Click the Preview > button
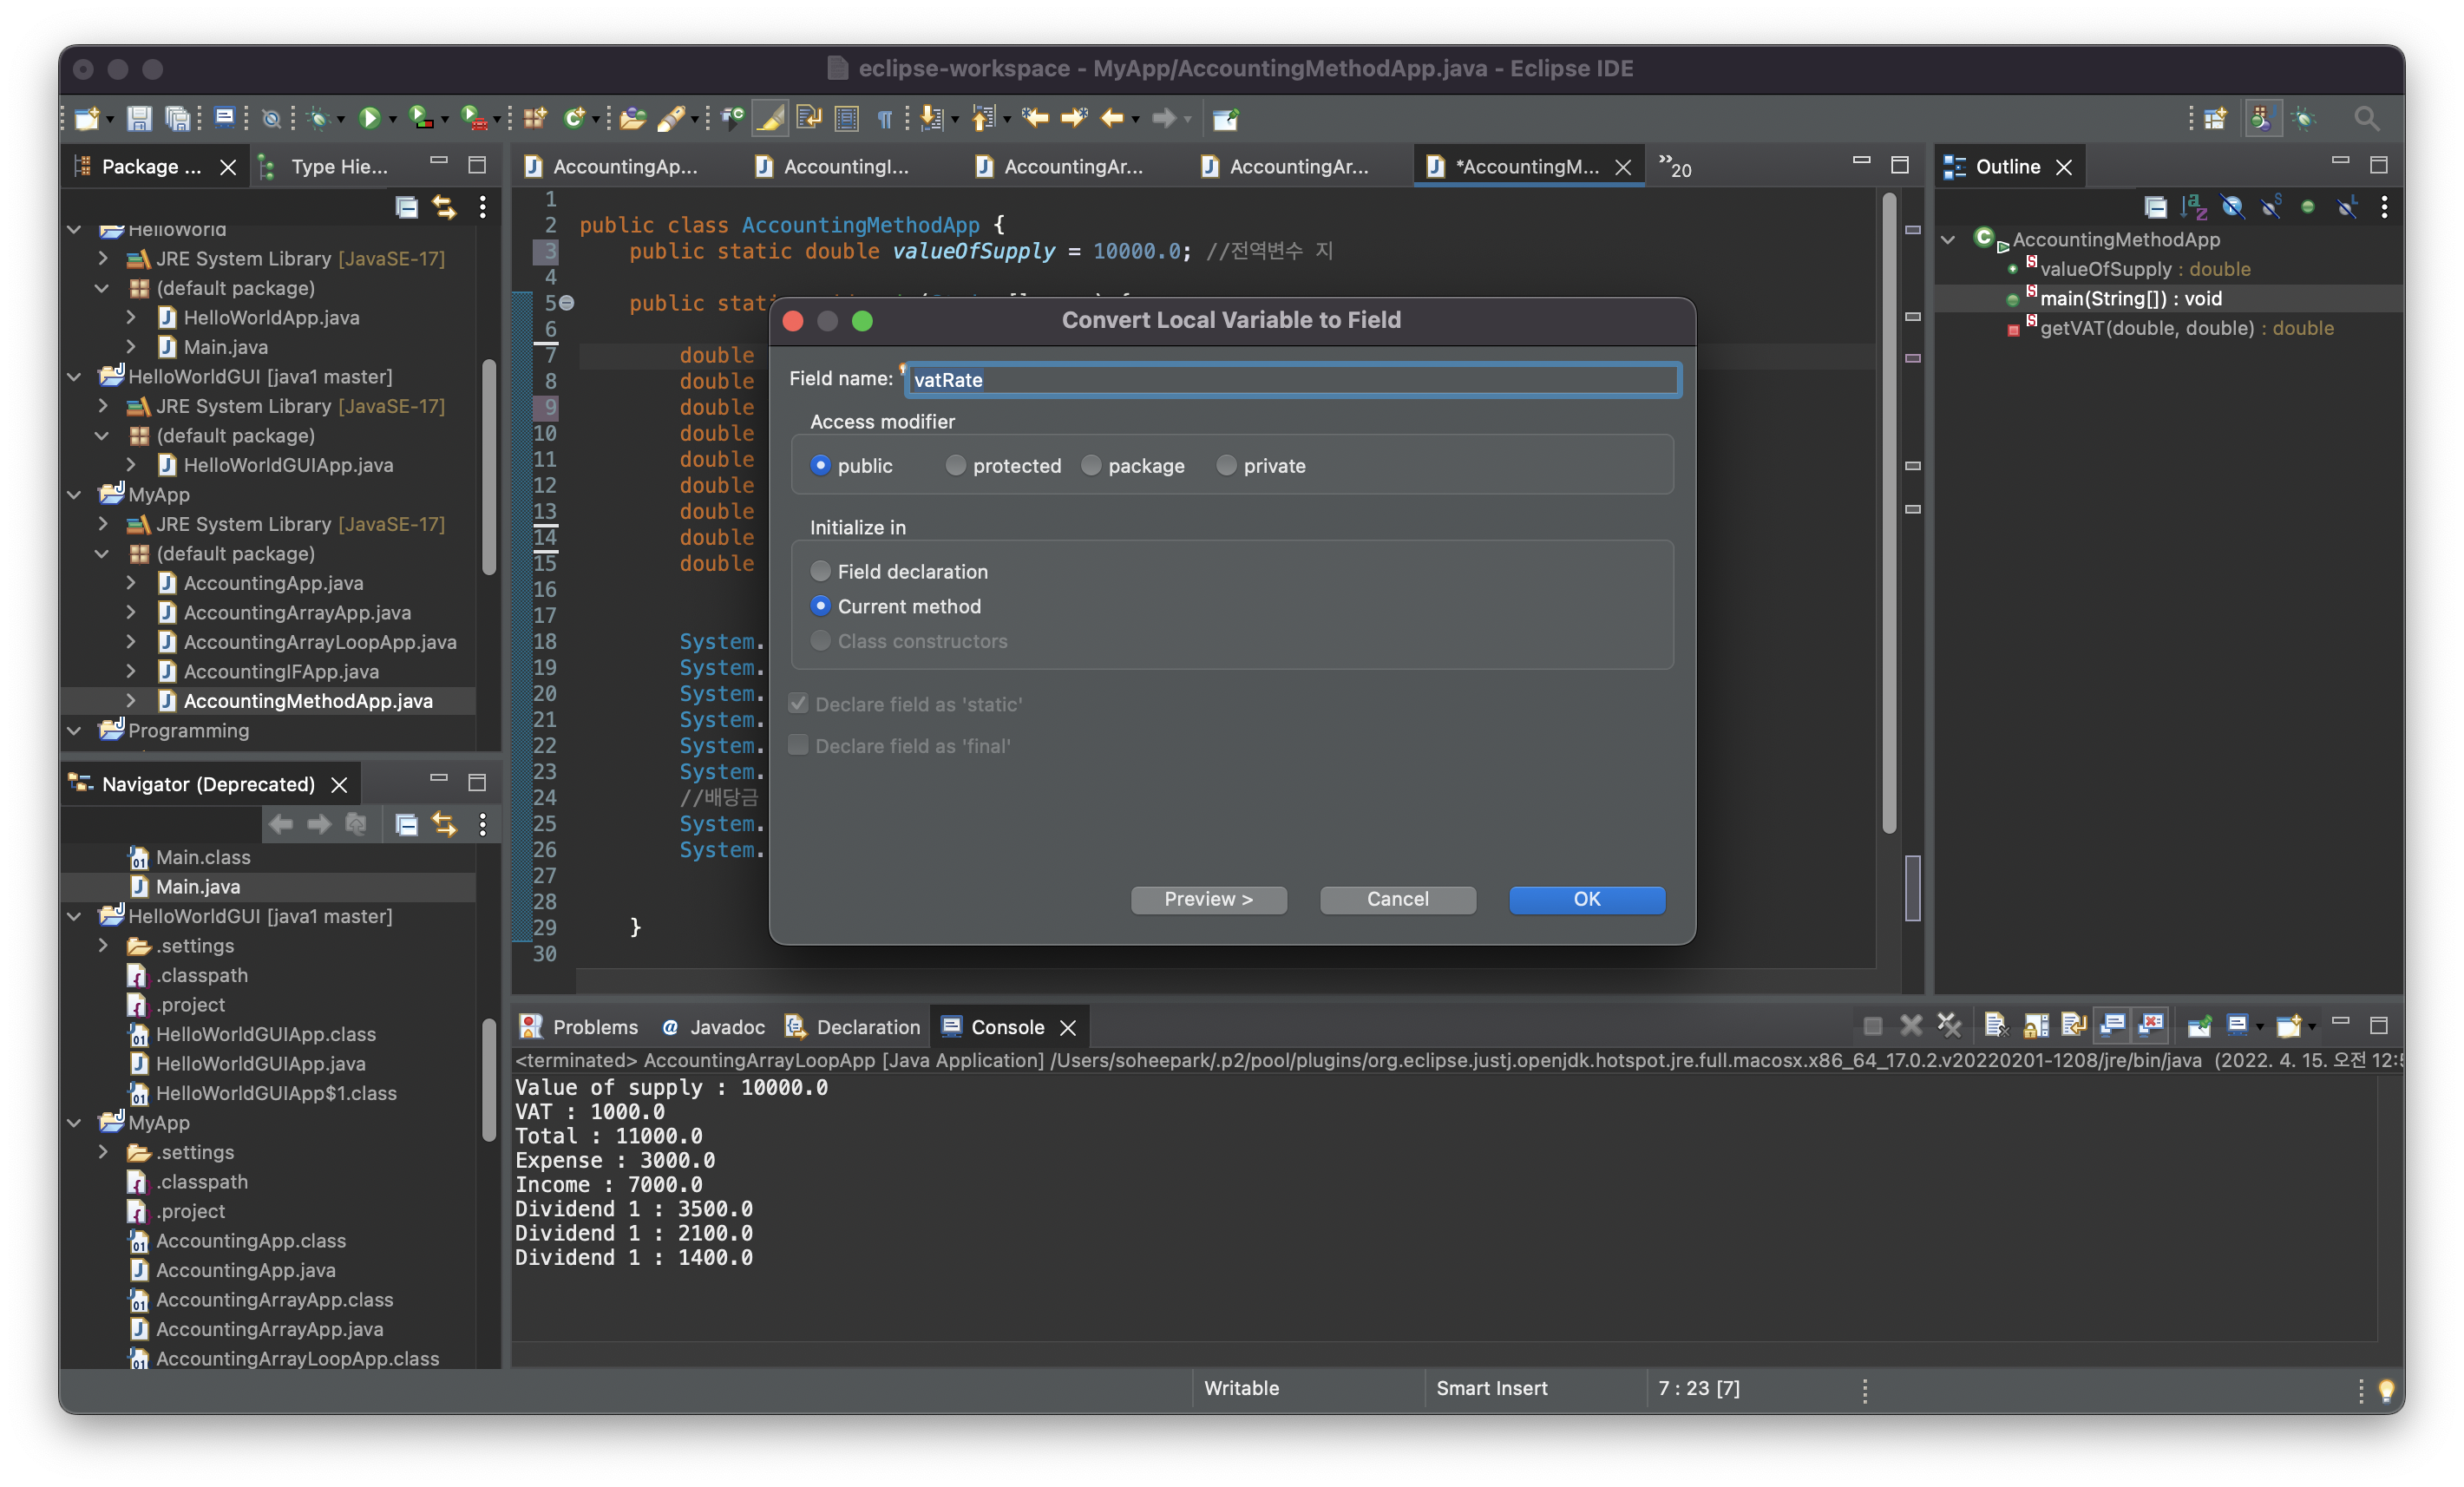This screenshot has height=1487, width=2464. pos(1208,899)
